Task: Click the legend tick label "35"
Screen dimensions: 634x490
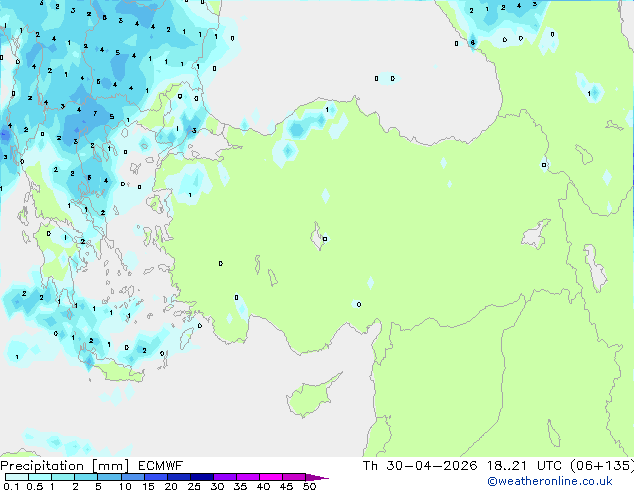Action: pyautogui.click(x=240, y=486)
